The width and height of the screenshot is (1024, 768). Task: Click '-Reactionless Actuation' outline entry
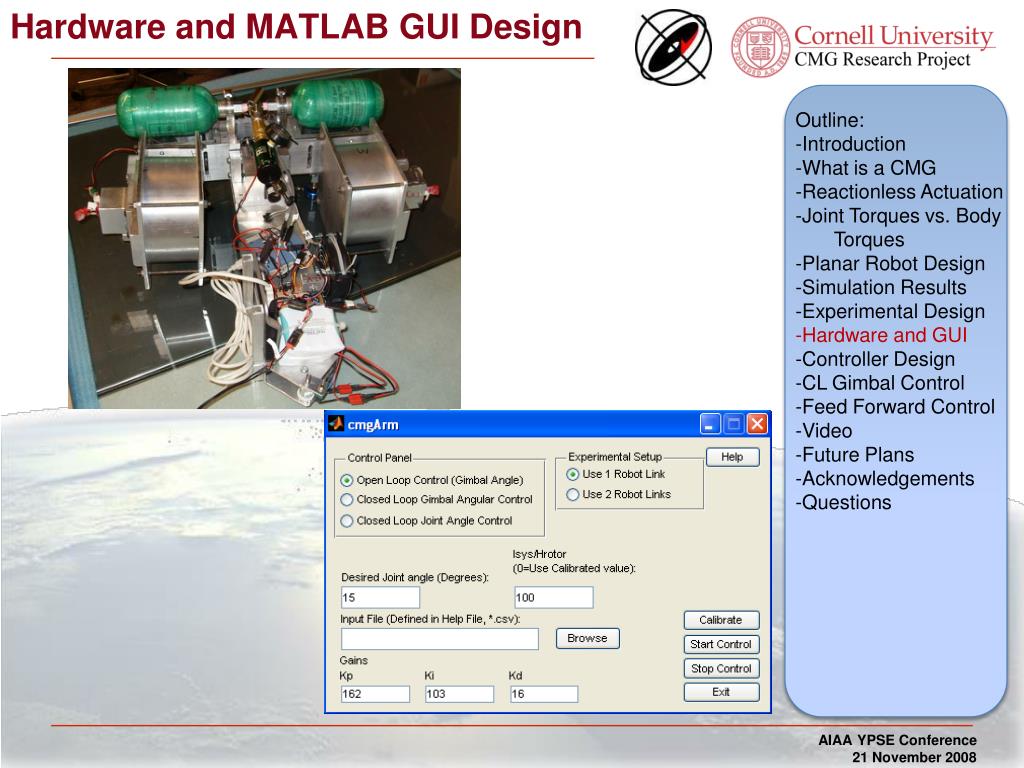coord(899,192)
